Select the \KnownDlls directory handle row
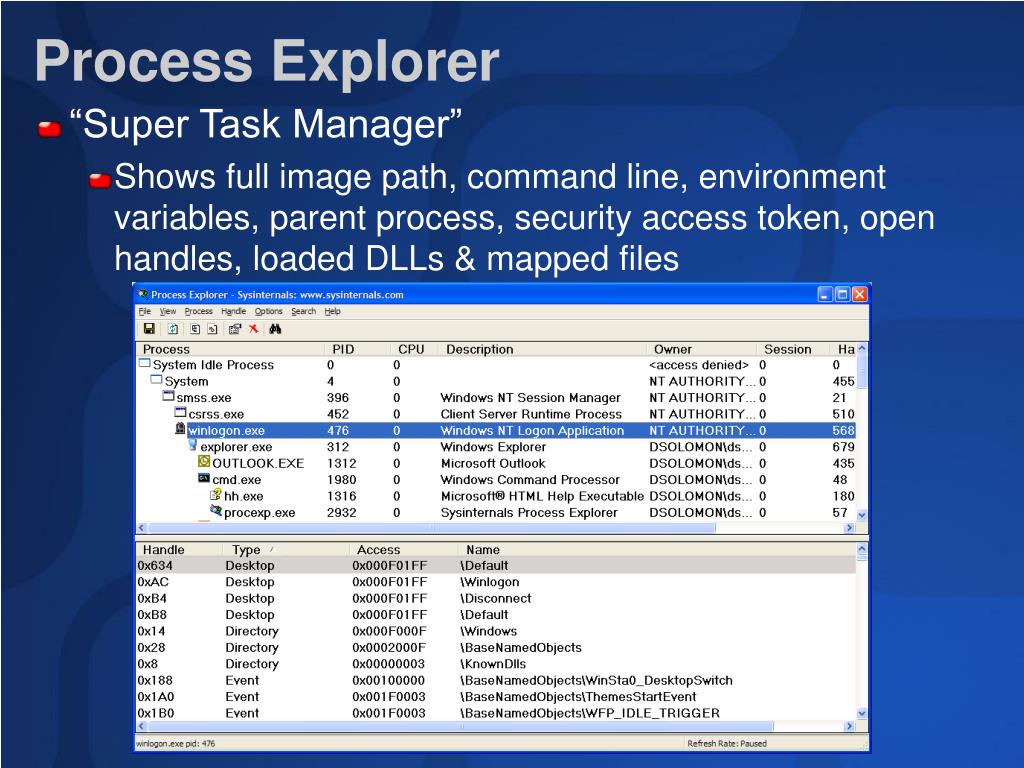 (x=496, y=664)
